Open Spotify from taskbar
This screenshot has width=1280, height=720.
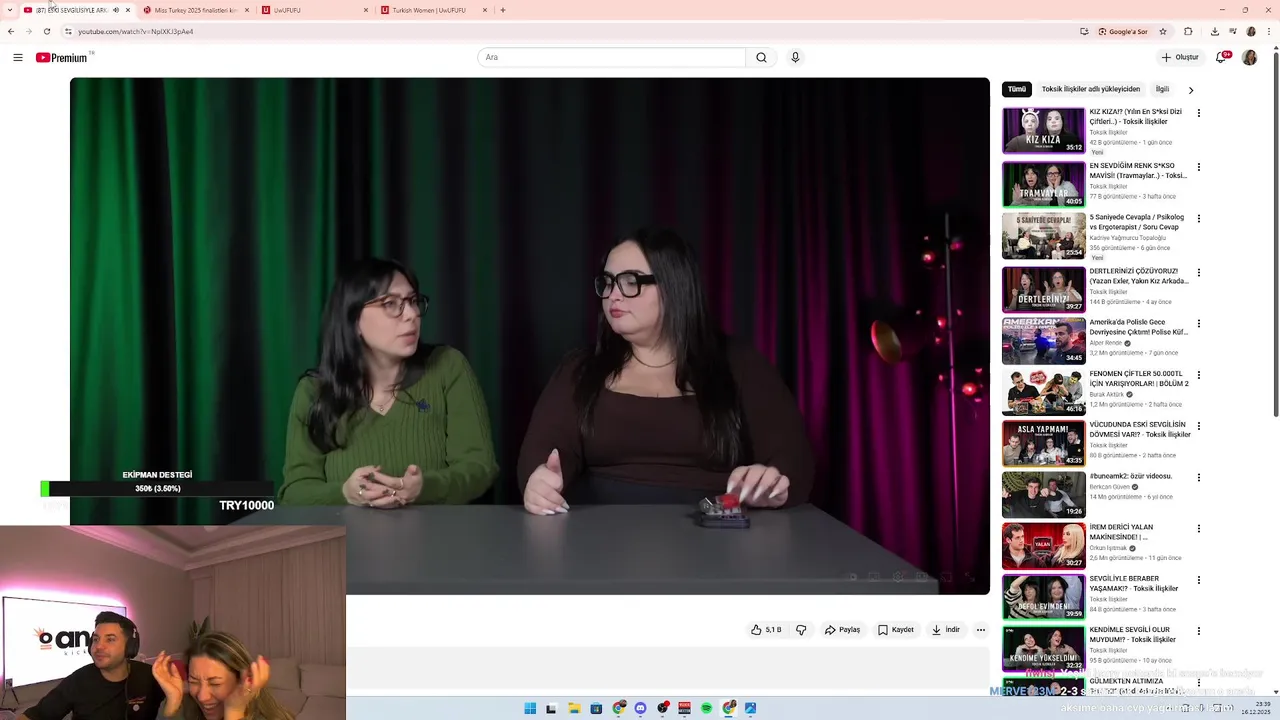click(x=706, y=708)
